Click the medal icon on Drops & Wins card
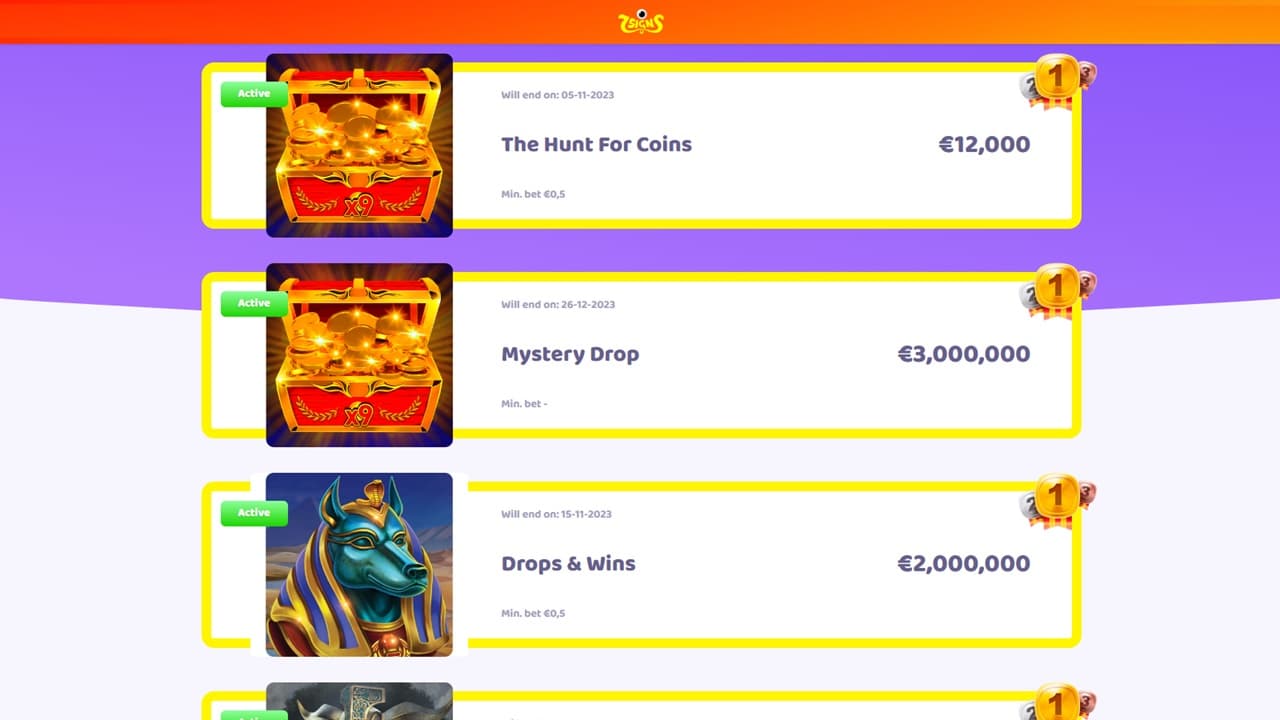The image size is (1280, 720). click(1056, 498)
